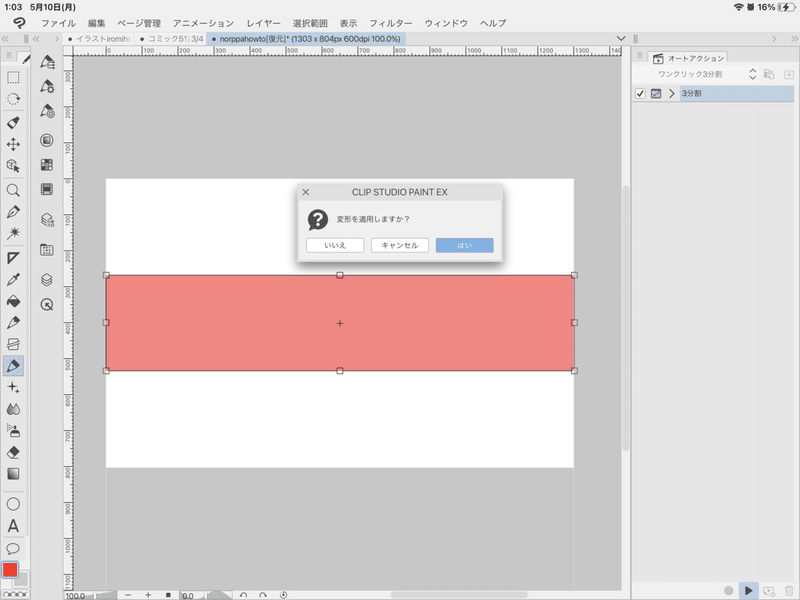Select the Figure ellipse tool
The height and width of the screenshot is (600, 800).
pos(13,504)
